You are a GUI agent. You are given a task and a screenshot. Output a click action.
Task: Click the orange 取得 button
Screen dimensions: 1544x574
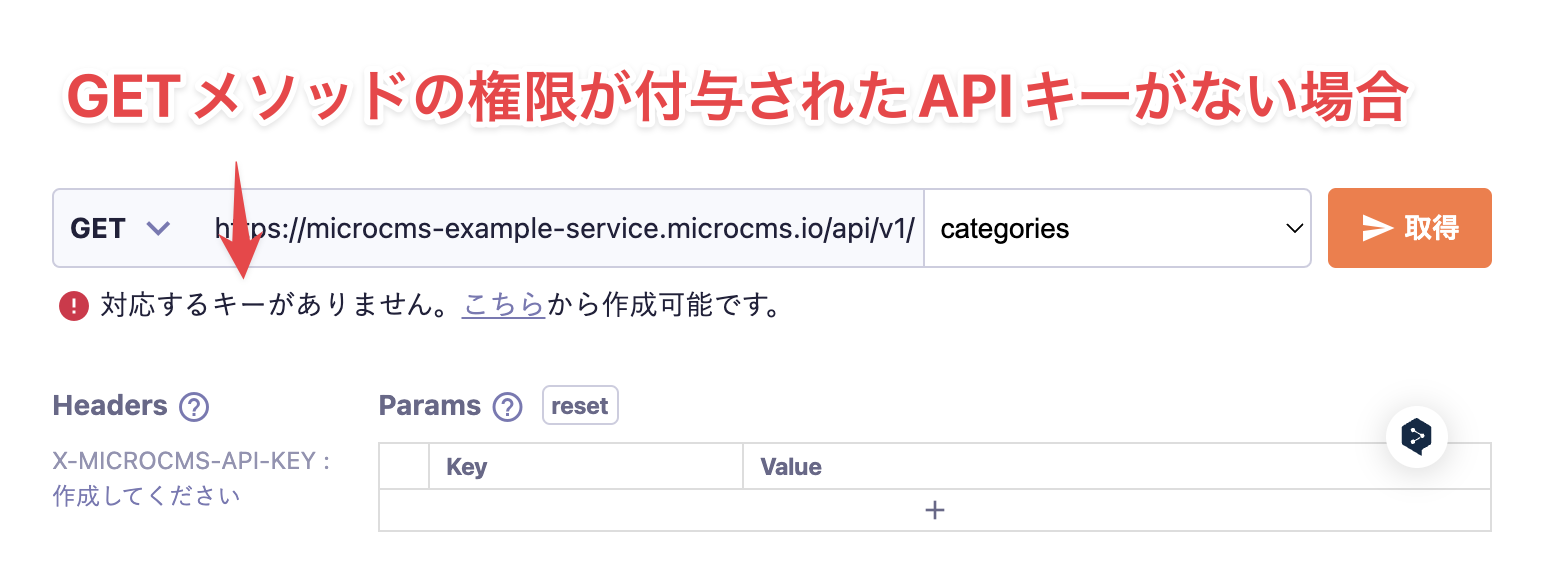[x=1409, y=228]
